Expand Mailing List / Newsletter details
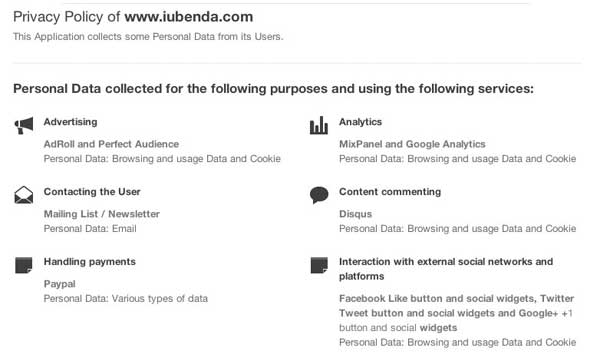Viewport: 600px width, 361px height. [102, 214]
